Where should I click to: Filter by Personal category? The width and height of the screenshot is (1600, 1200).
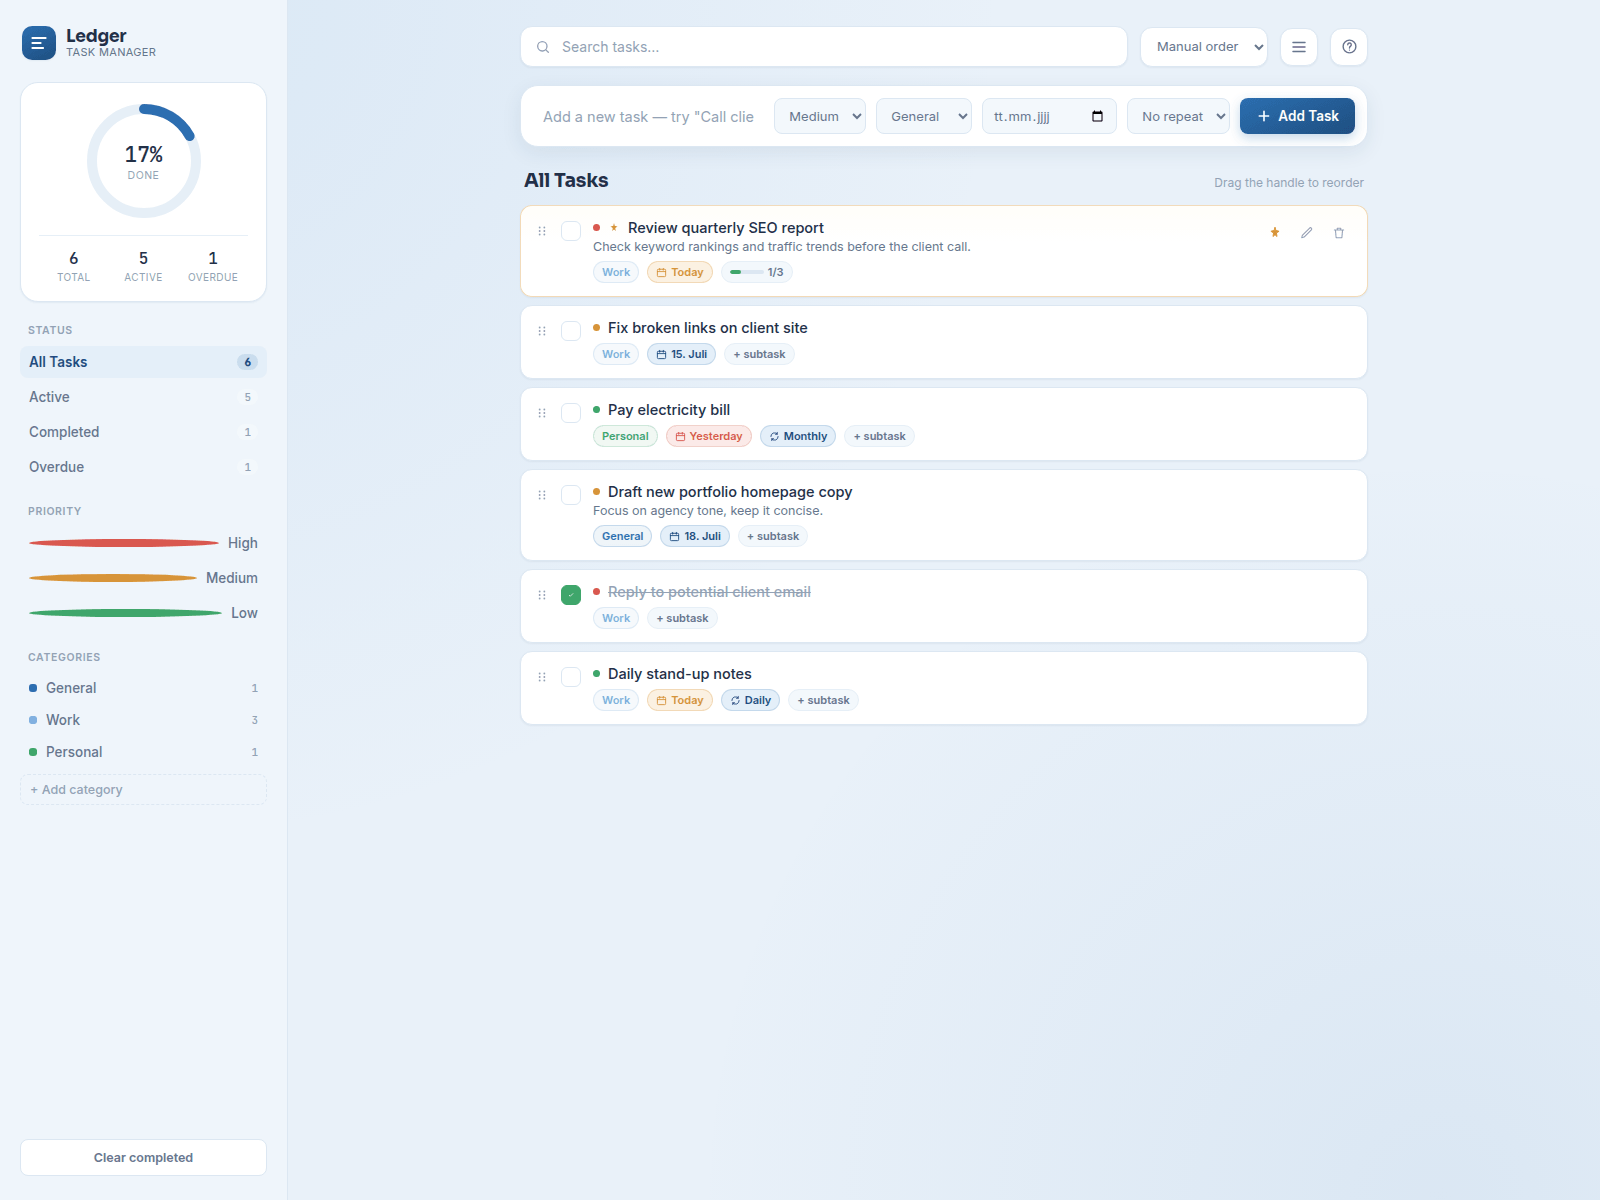click(x=143, y=752)
